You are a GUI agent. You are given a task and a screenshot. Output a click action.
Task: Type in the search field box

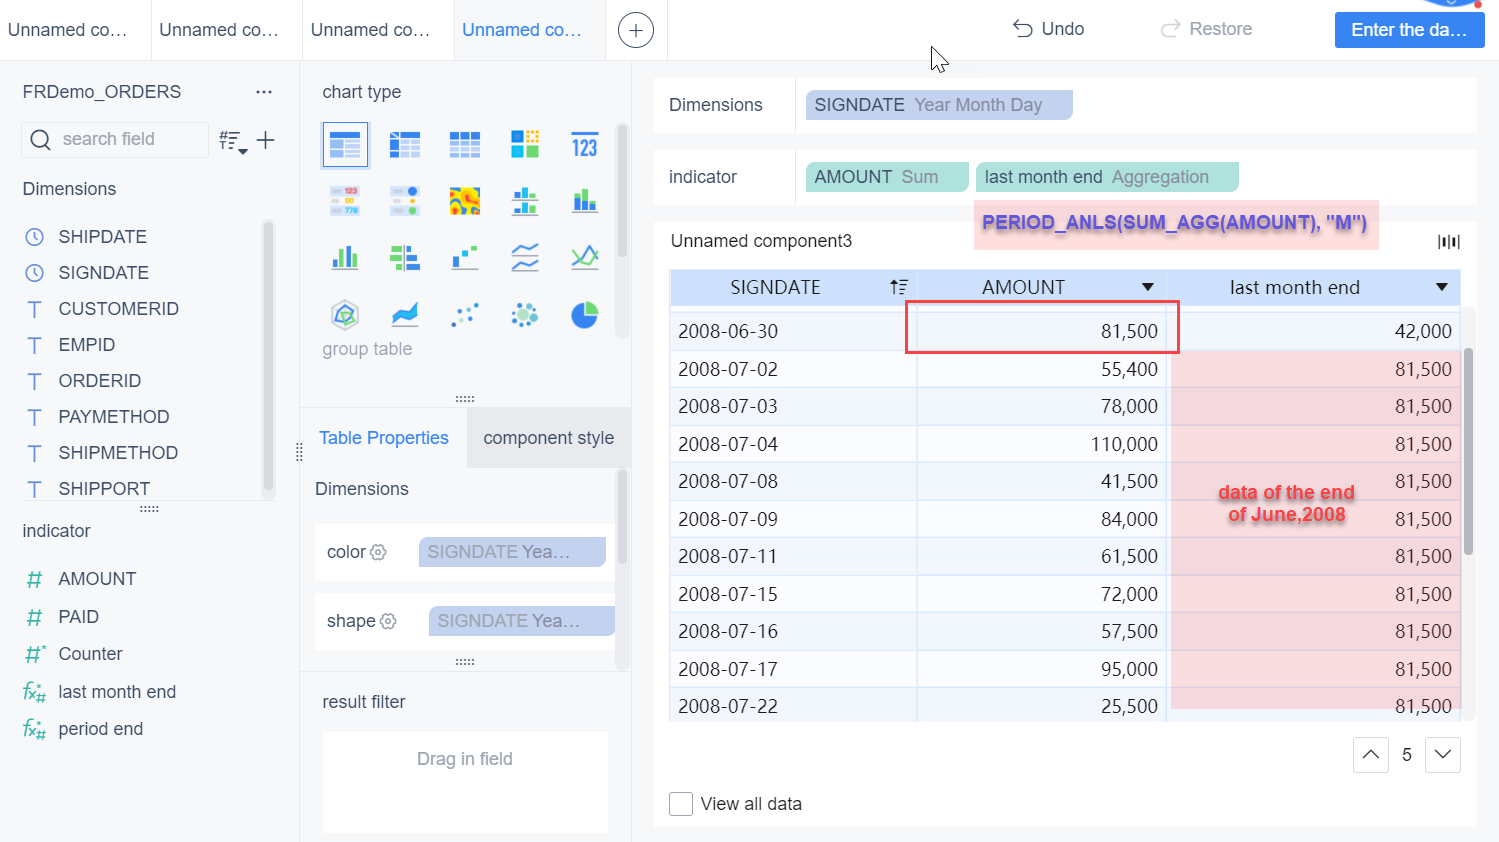click(x=130, y=139)
